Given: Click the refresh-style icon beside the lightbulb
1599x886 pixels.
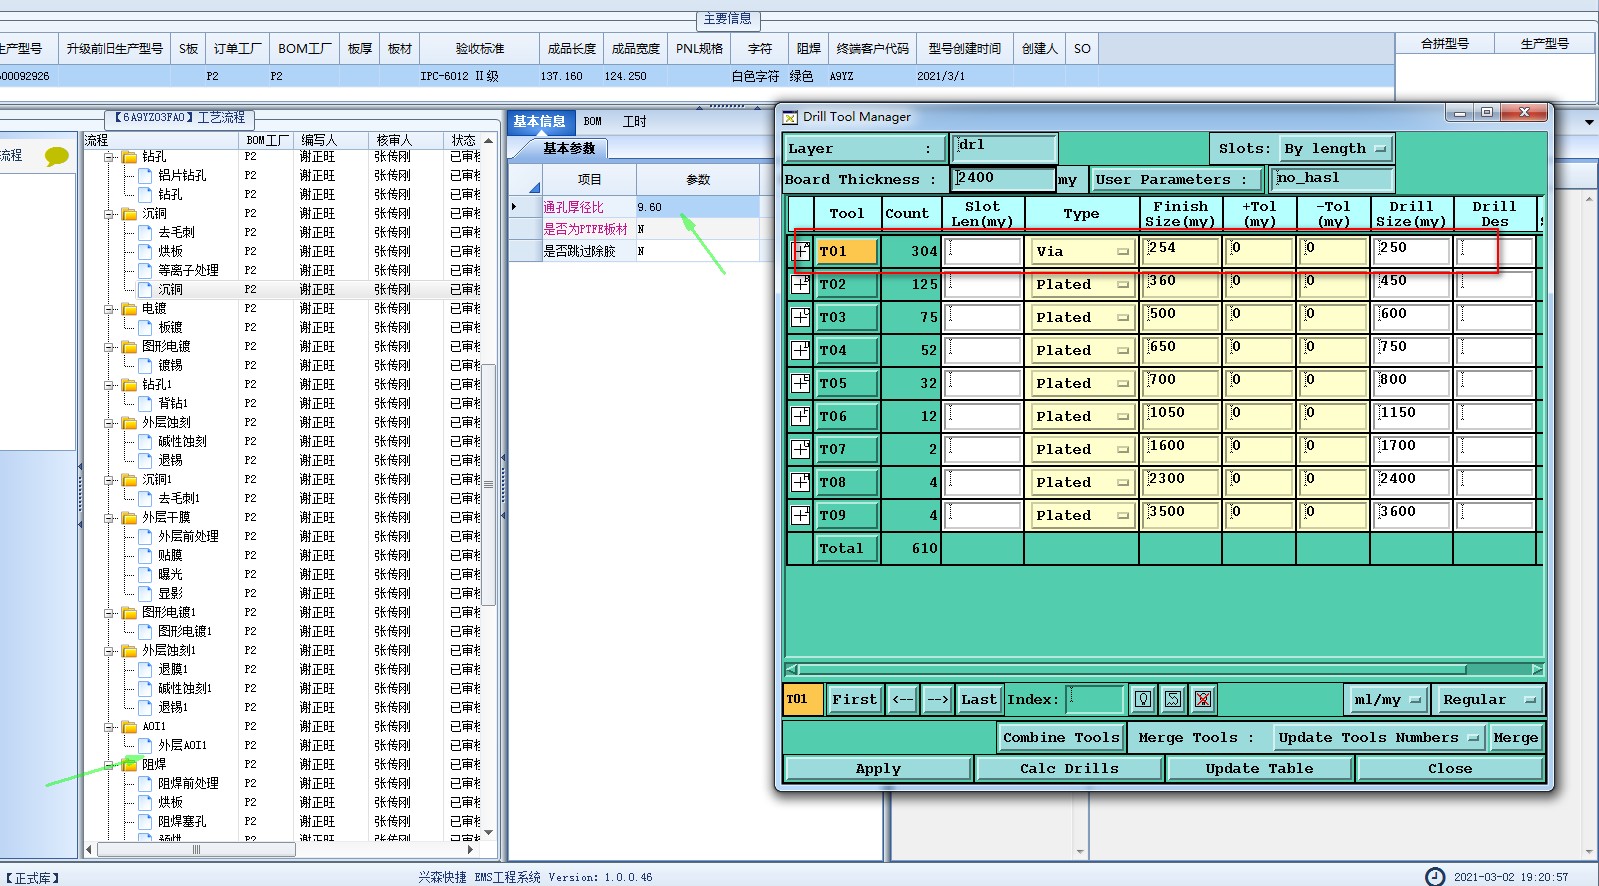Looking at the screenshot, I should (1173, 699).
